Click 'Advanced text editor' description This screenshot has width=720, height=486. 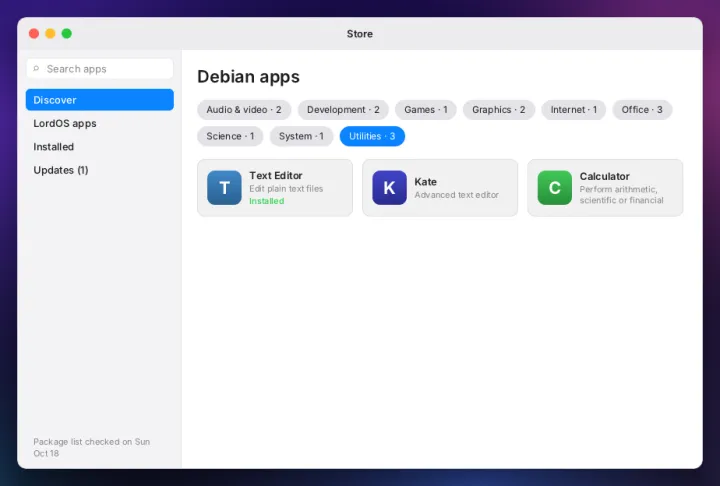coord(456,195)
